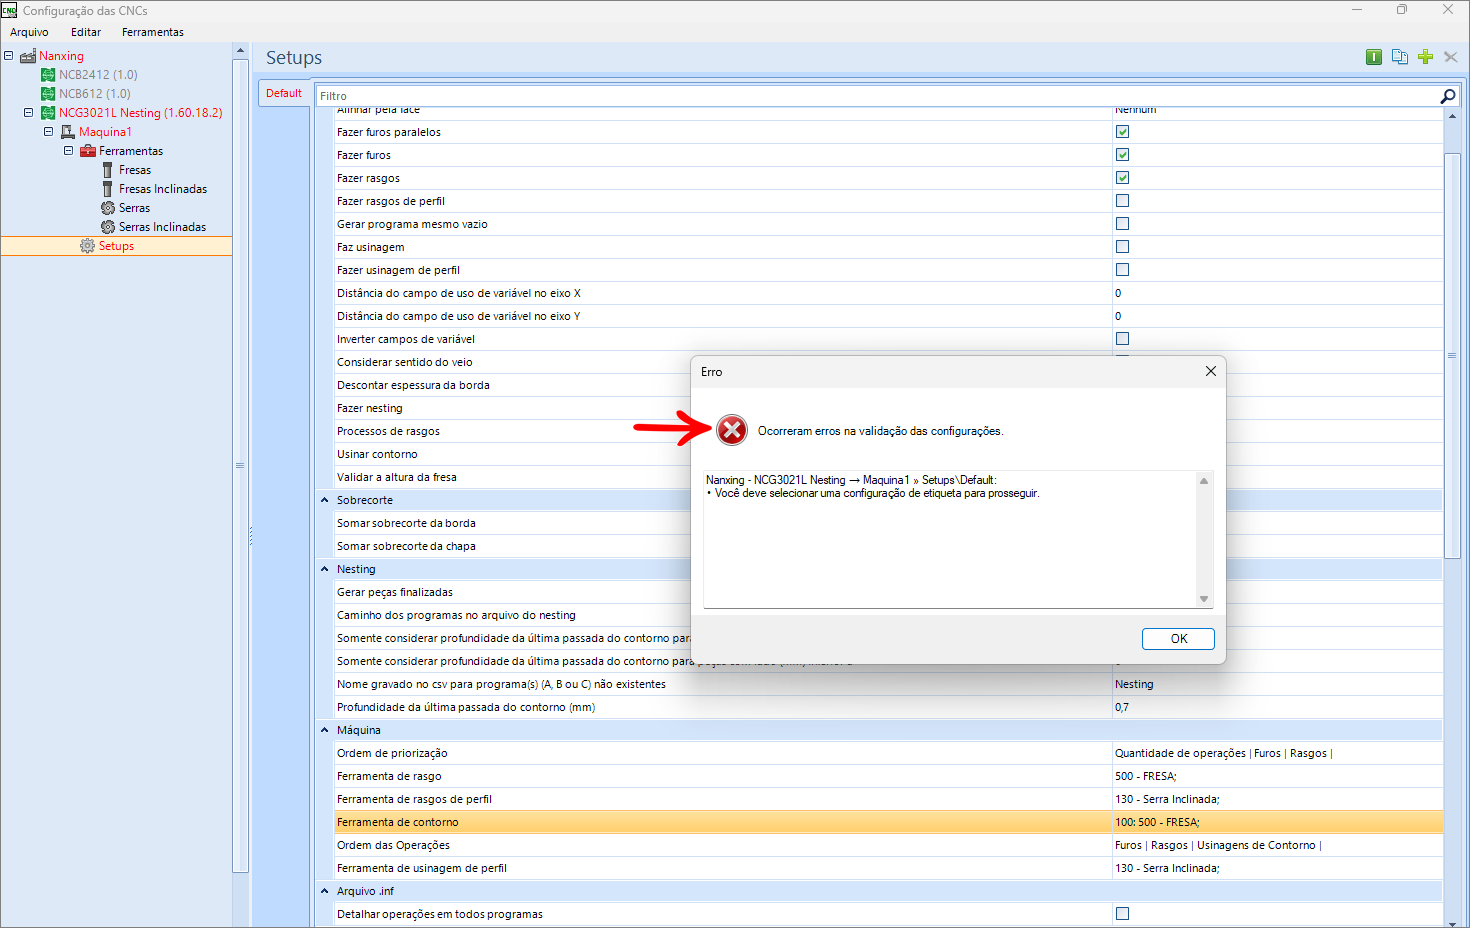Click the Serras saw blade icon
Screen dimensions: 1472x928
108,208
